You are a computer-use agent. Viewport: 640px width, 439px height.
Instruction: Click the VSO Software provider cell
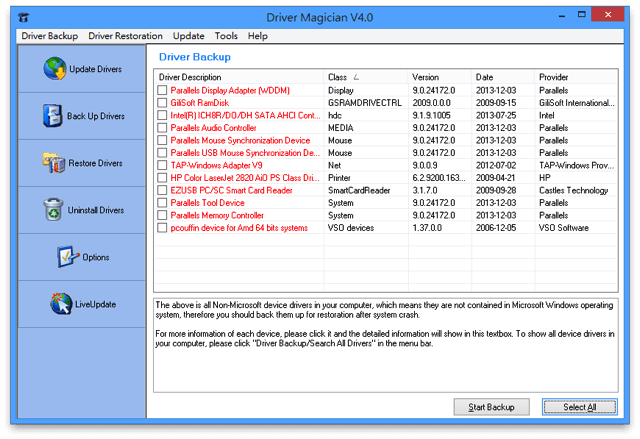[564, 228]
